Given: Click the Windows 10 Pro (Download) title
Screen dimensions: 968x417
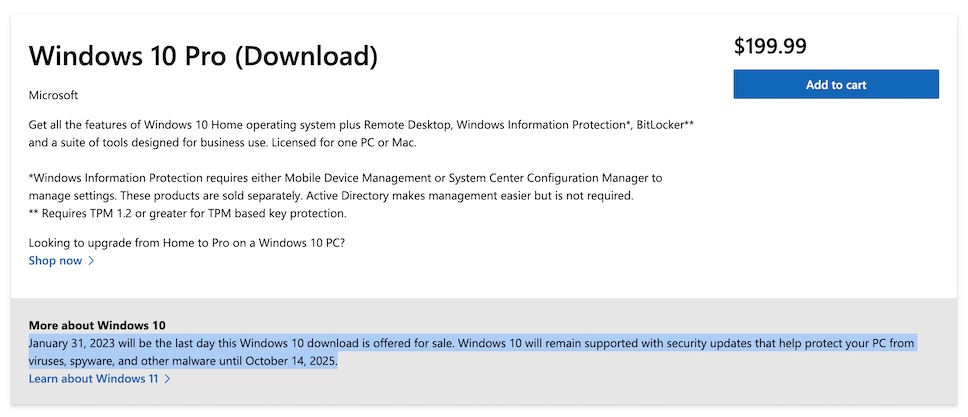Looking at the screenshot, I should (x=203, y=56).
